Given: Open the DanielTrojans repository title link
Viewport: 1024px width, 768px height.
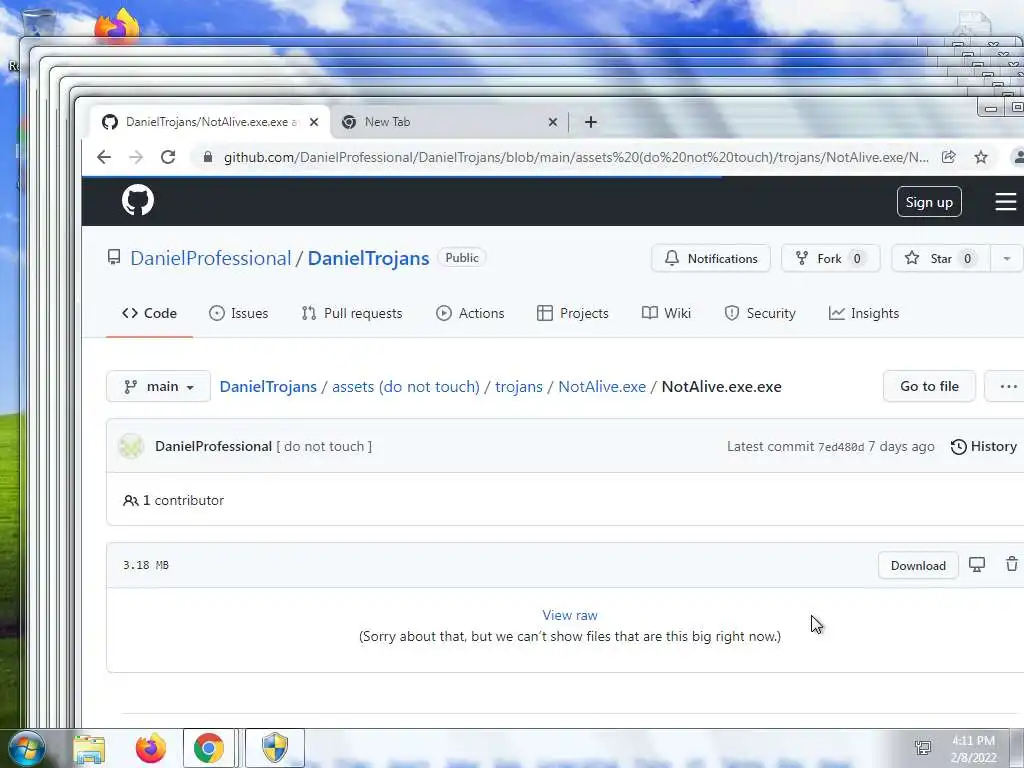Looking at the screenshot, I should pos(368,258).
